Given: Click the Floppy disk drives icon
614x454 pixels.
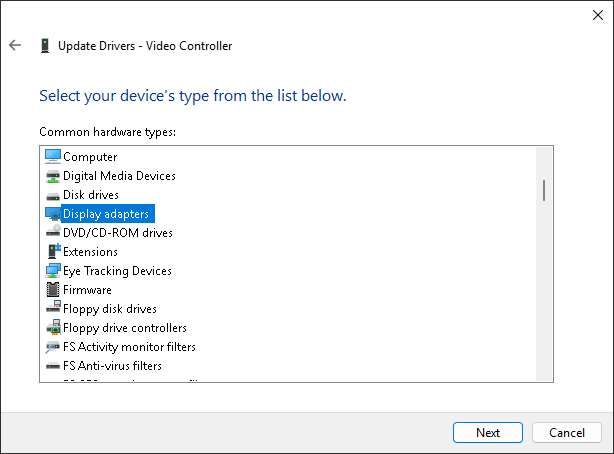Looking at the screenshot, I should [53, 309].
